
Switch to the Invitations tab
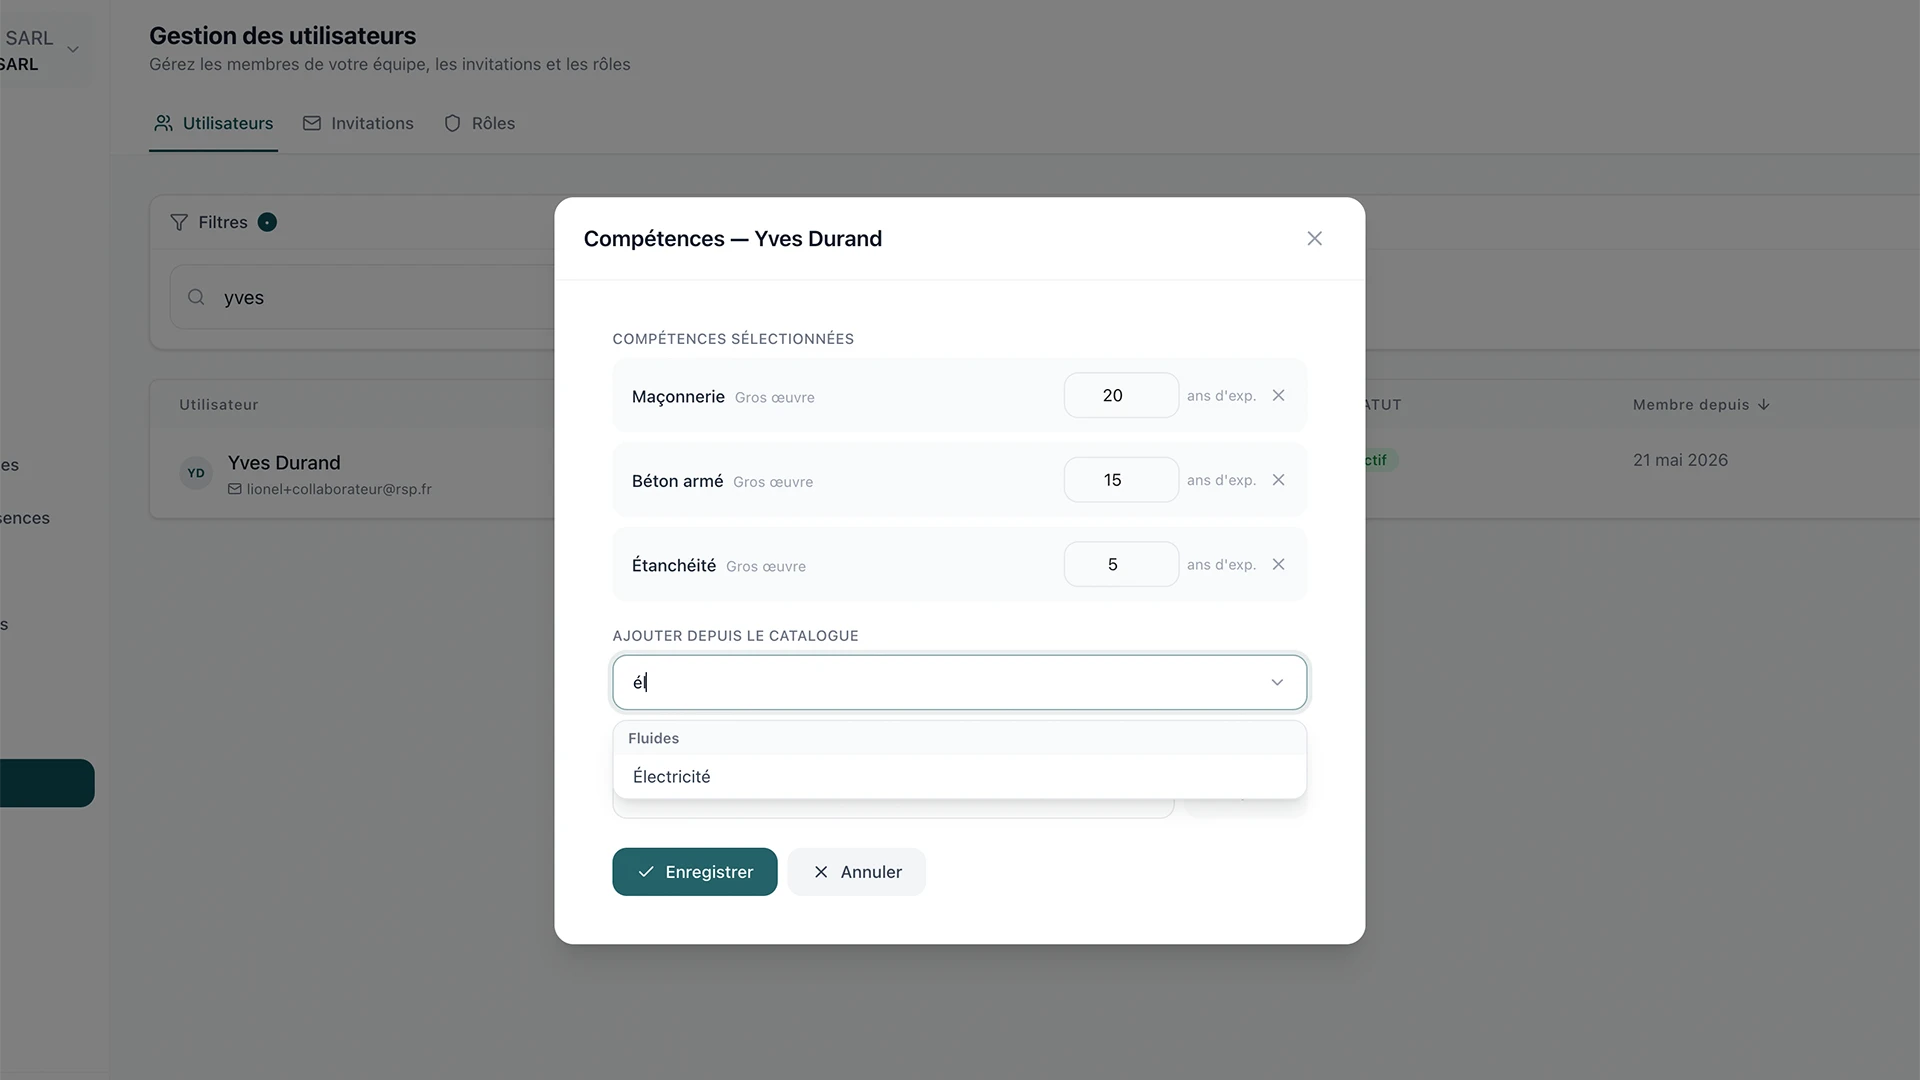358,123
